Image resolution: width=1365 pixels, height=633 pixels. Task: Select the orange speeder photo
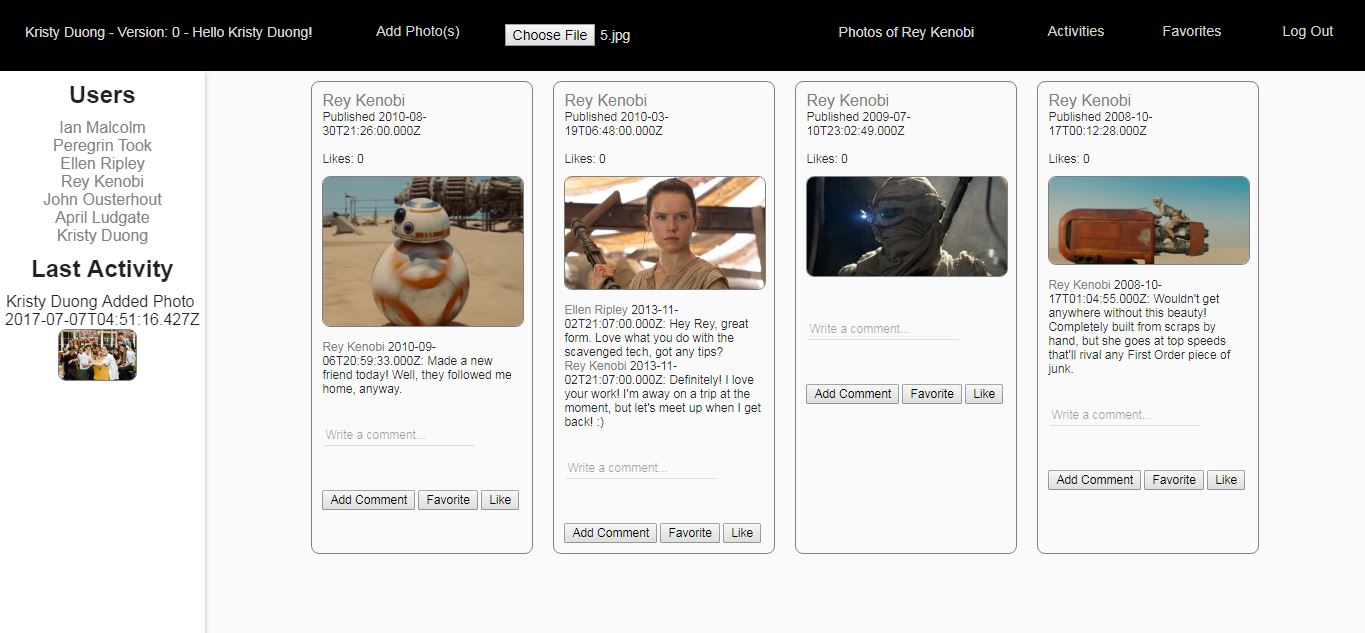[1148, 221]
